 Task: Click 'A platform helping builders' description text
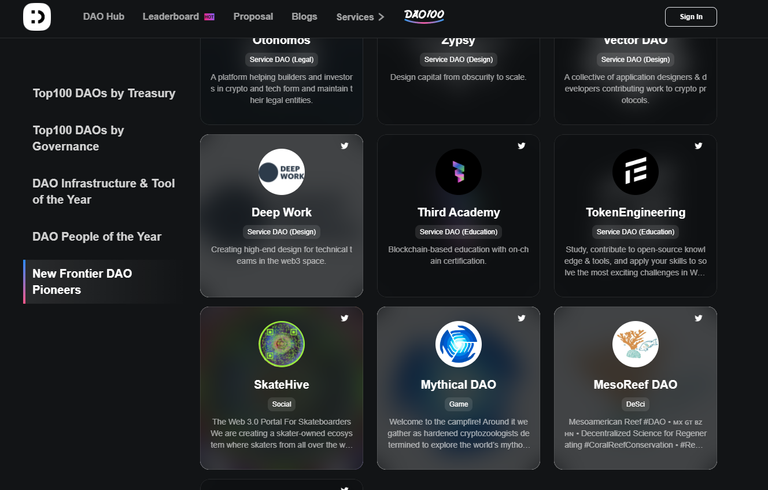282,88
